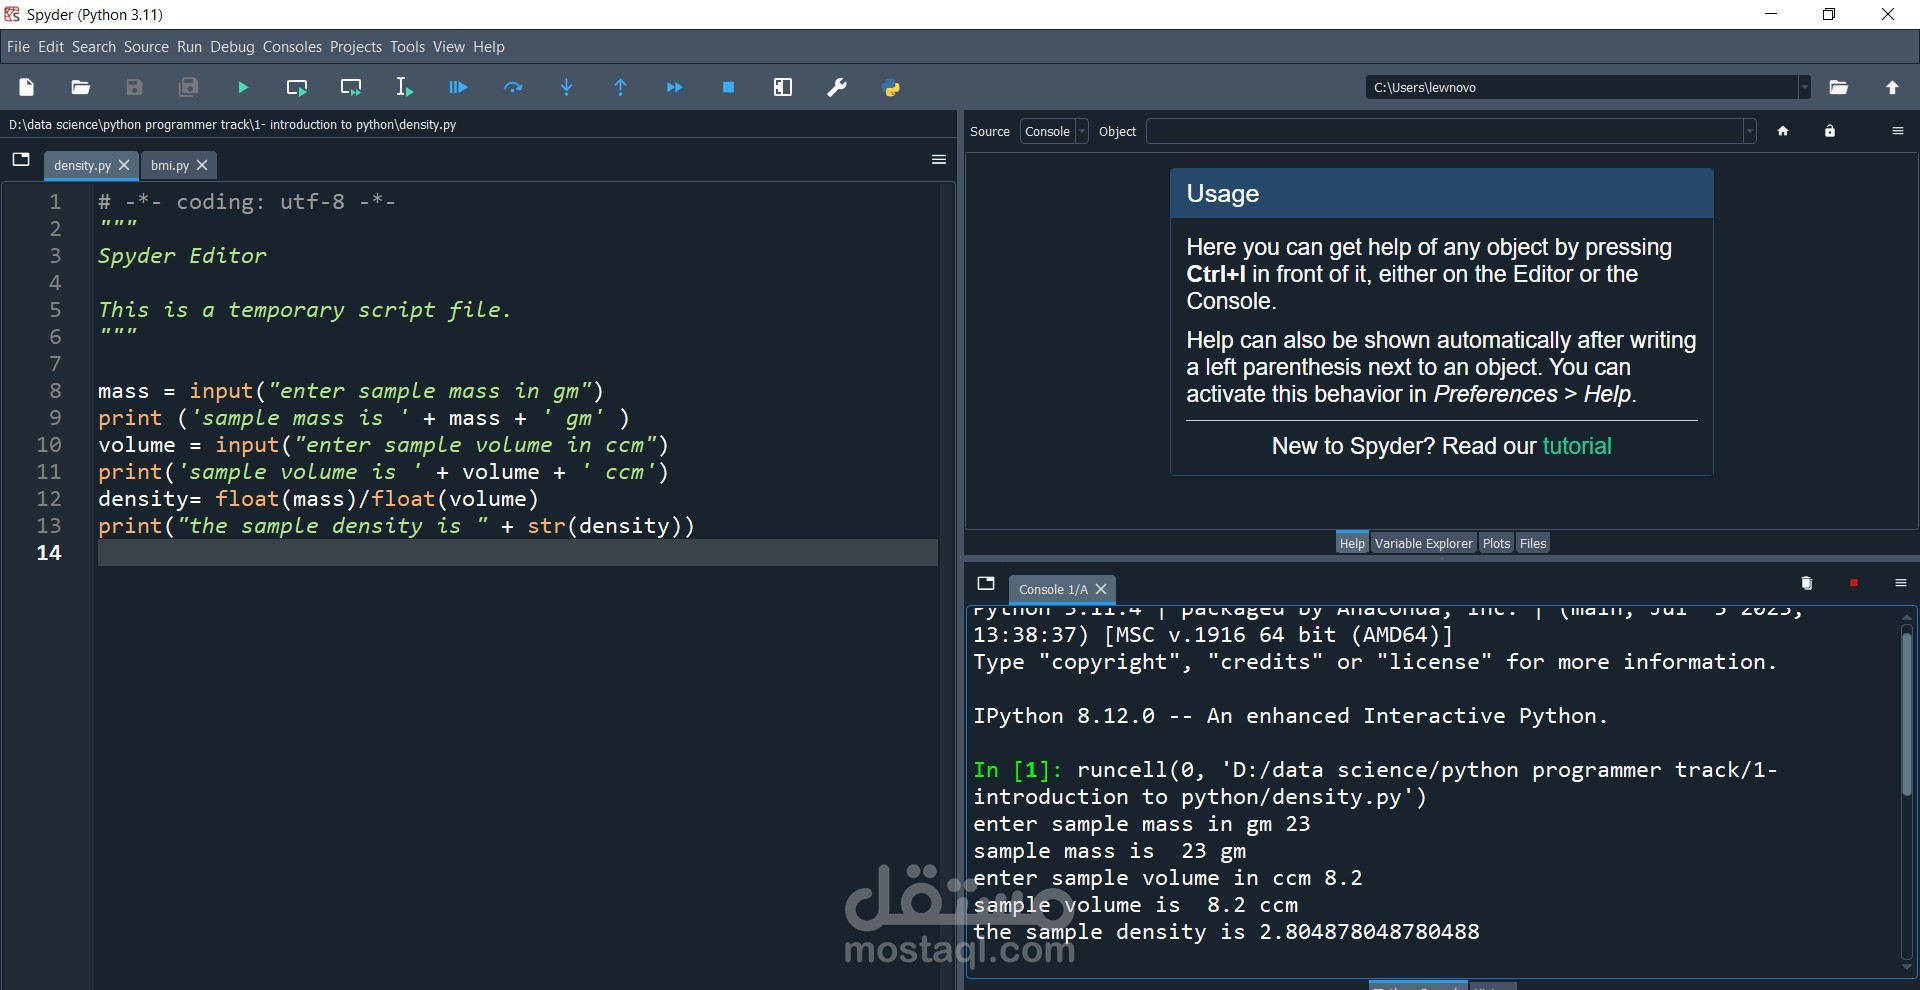The width and height of the screenshot is (1920, 990).
Task: Continue execution until next breakpoint
Action: tap(675, 88)
